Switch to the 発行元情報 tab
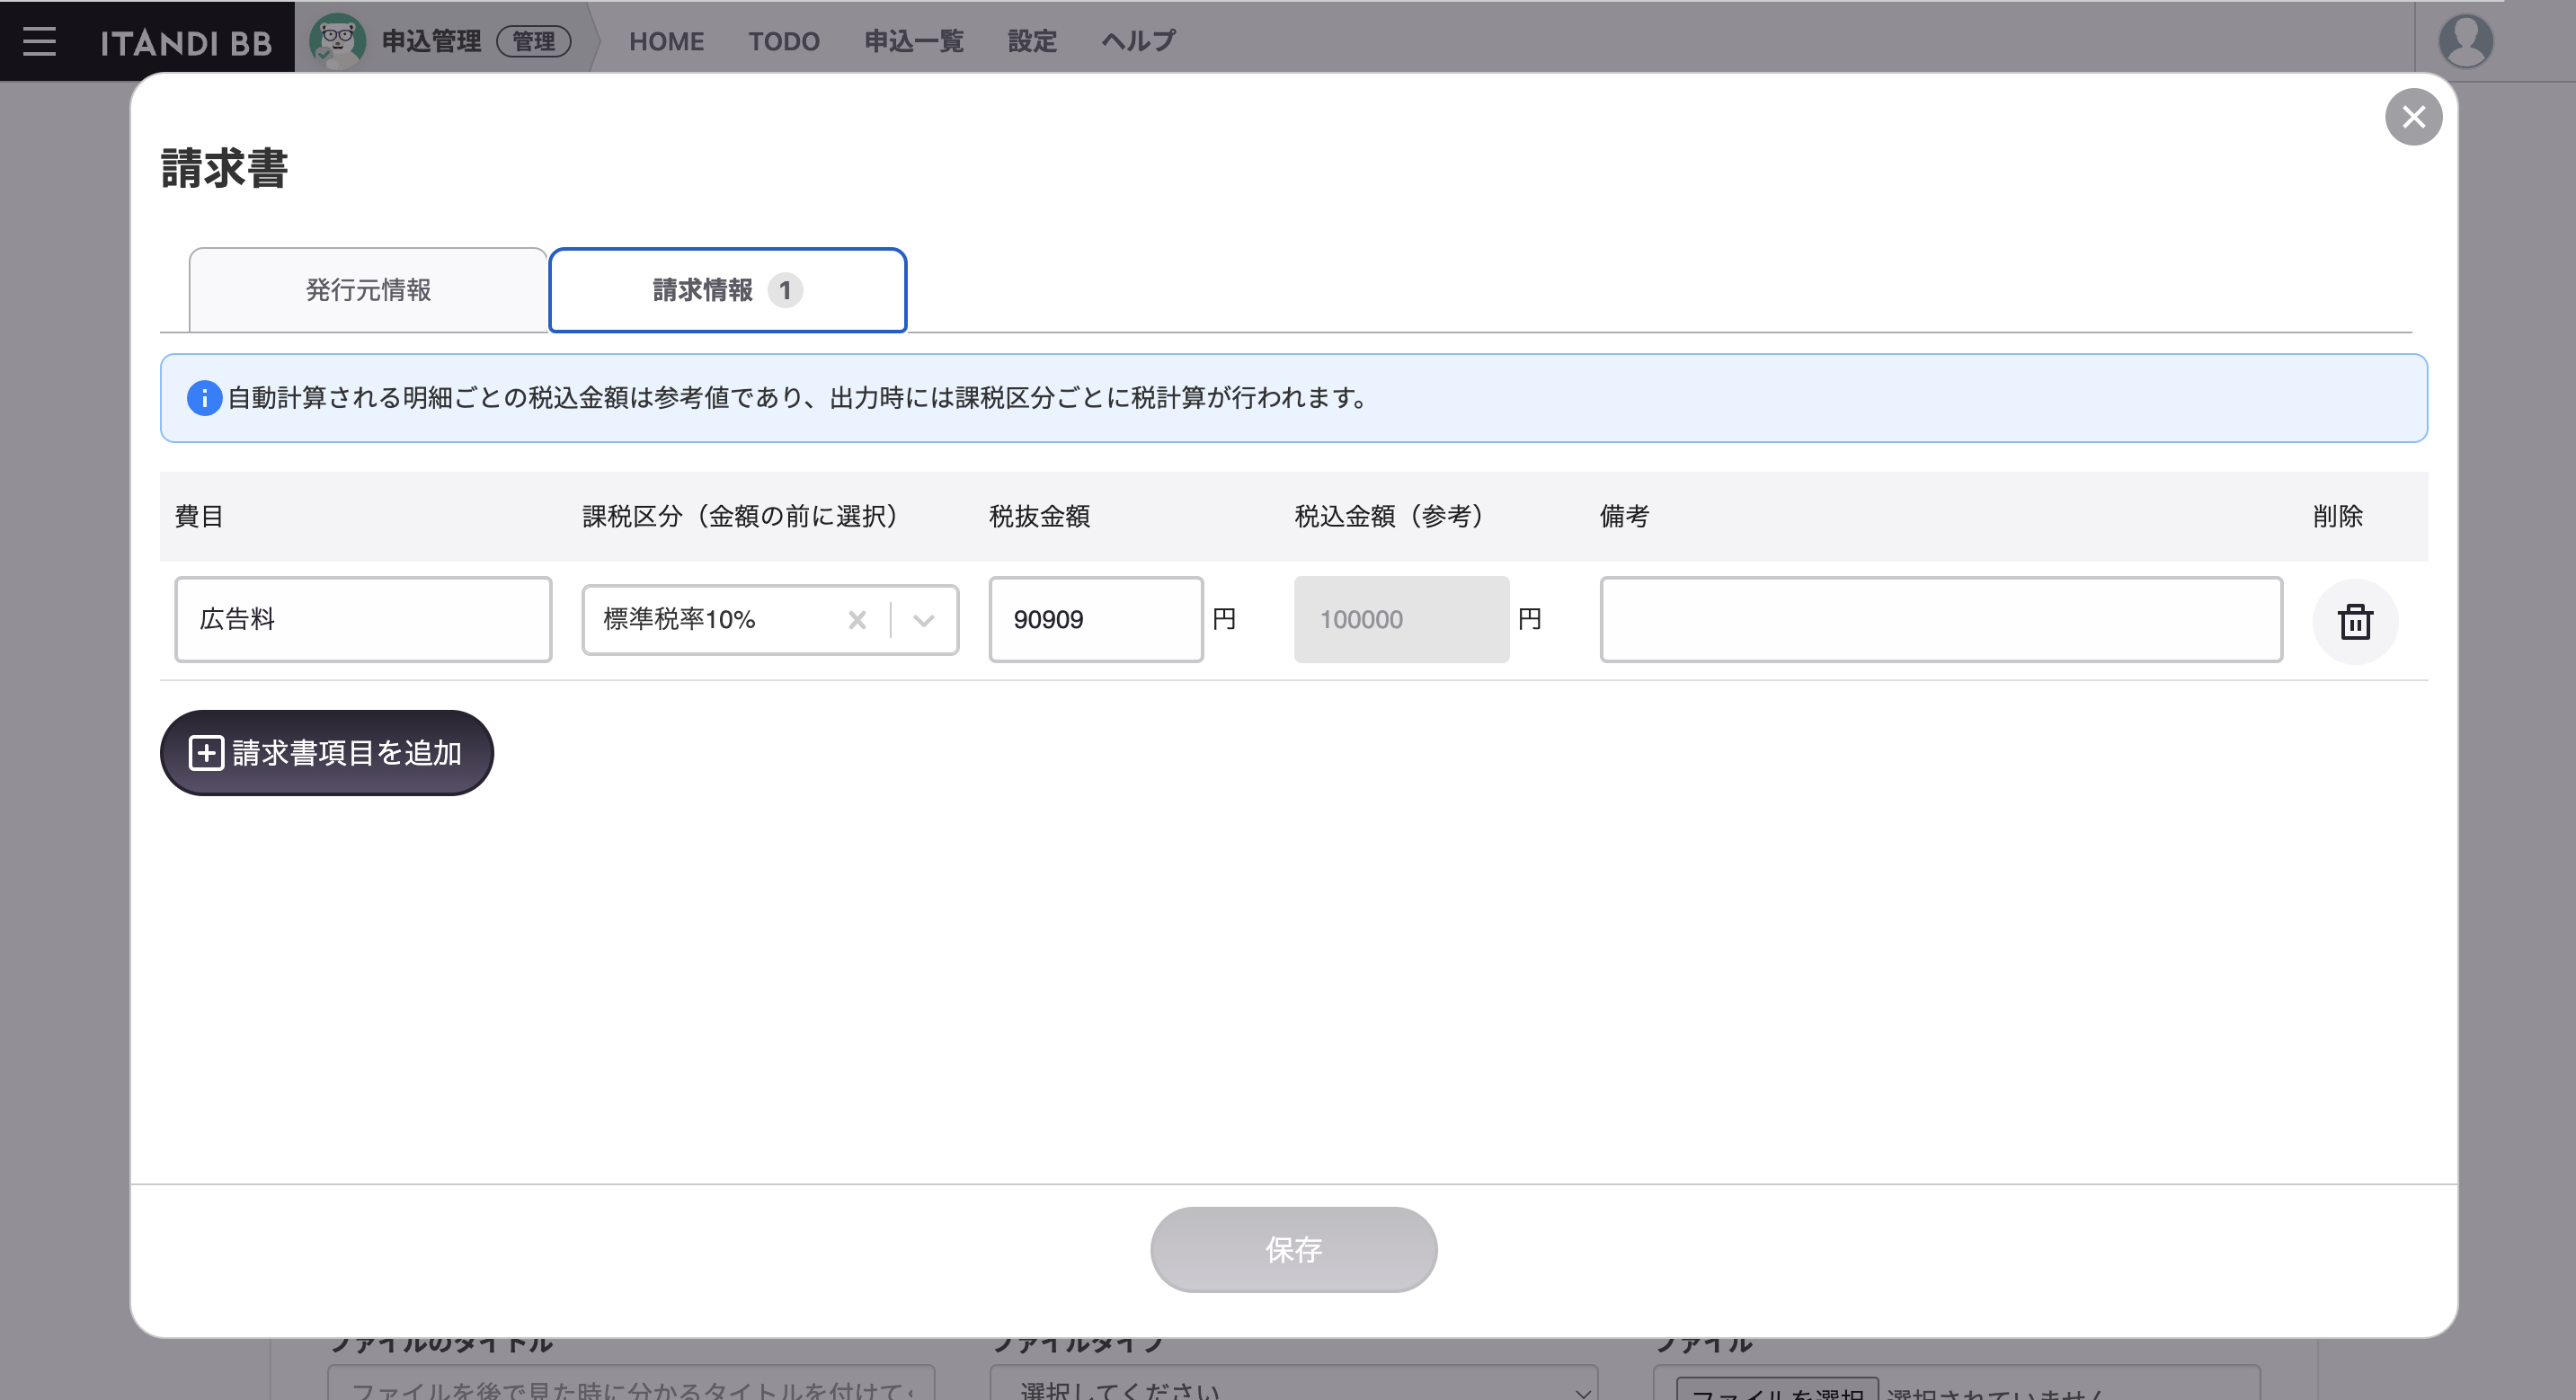The height and width of the screenshot is (1400, 2576). point(368,290)
